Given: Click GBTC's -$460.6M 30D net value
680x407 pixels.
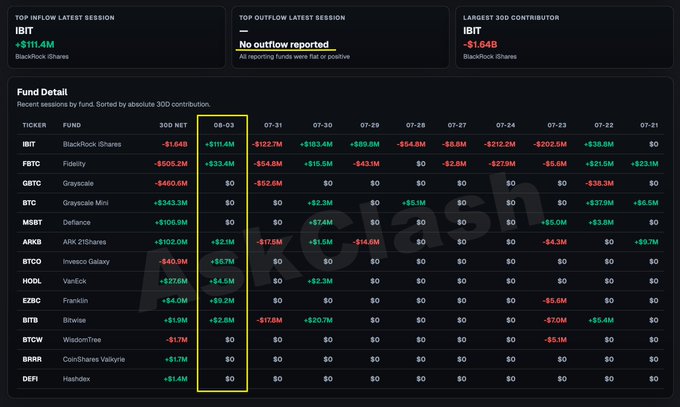Looking at the screenshot, I should (x=171, y=183).
